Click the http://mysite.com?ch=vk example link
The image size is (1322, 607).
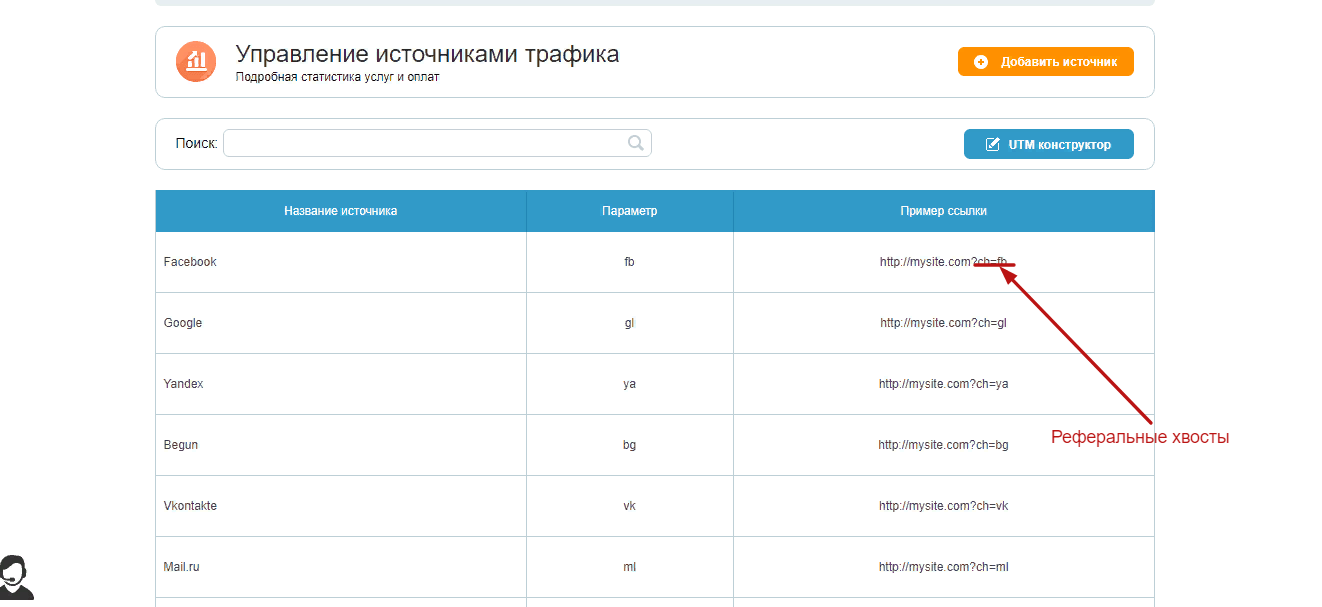pos(944,506)
